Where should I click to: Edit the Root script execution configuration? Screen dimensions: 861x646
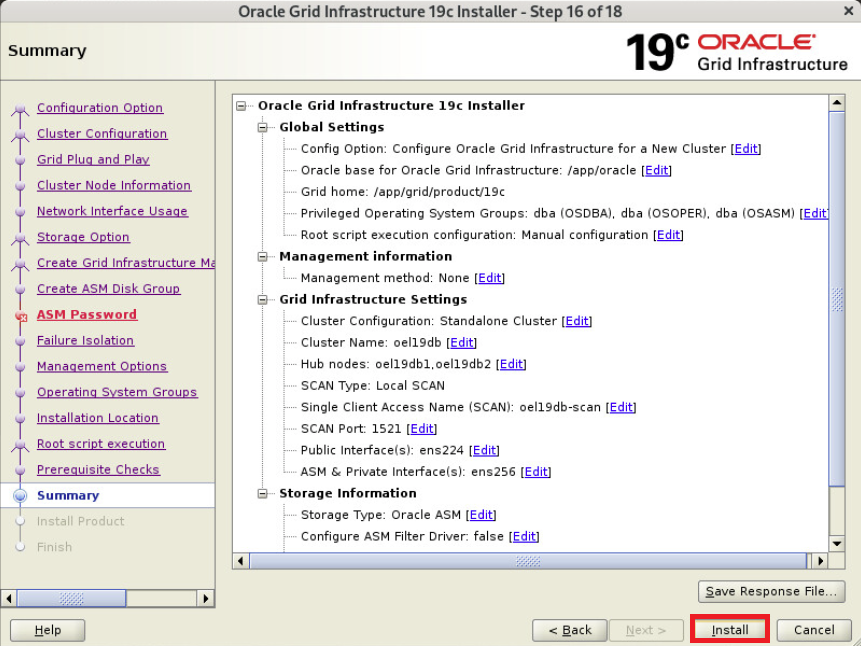click(x=668, y=235)
